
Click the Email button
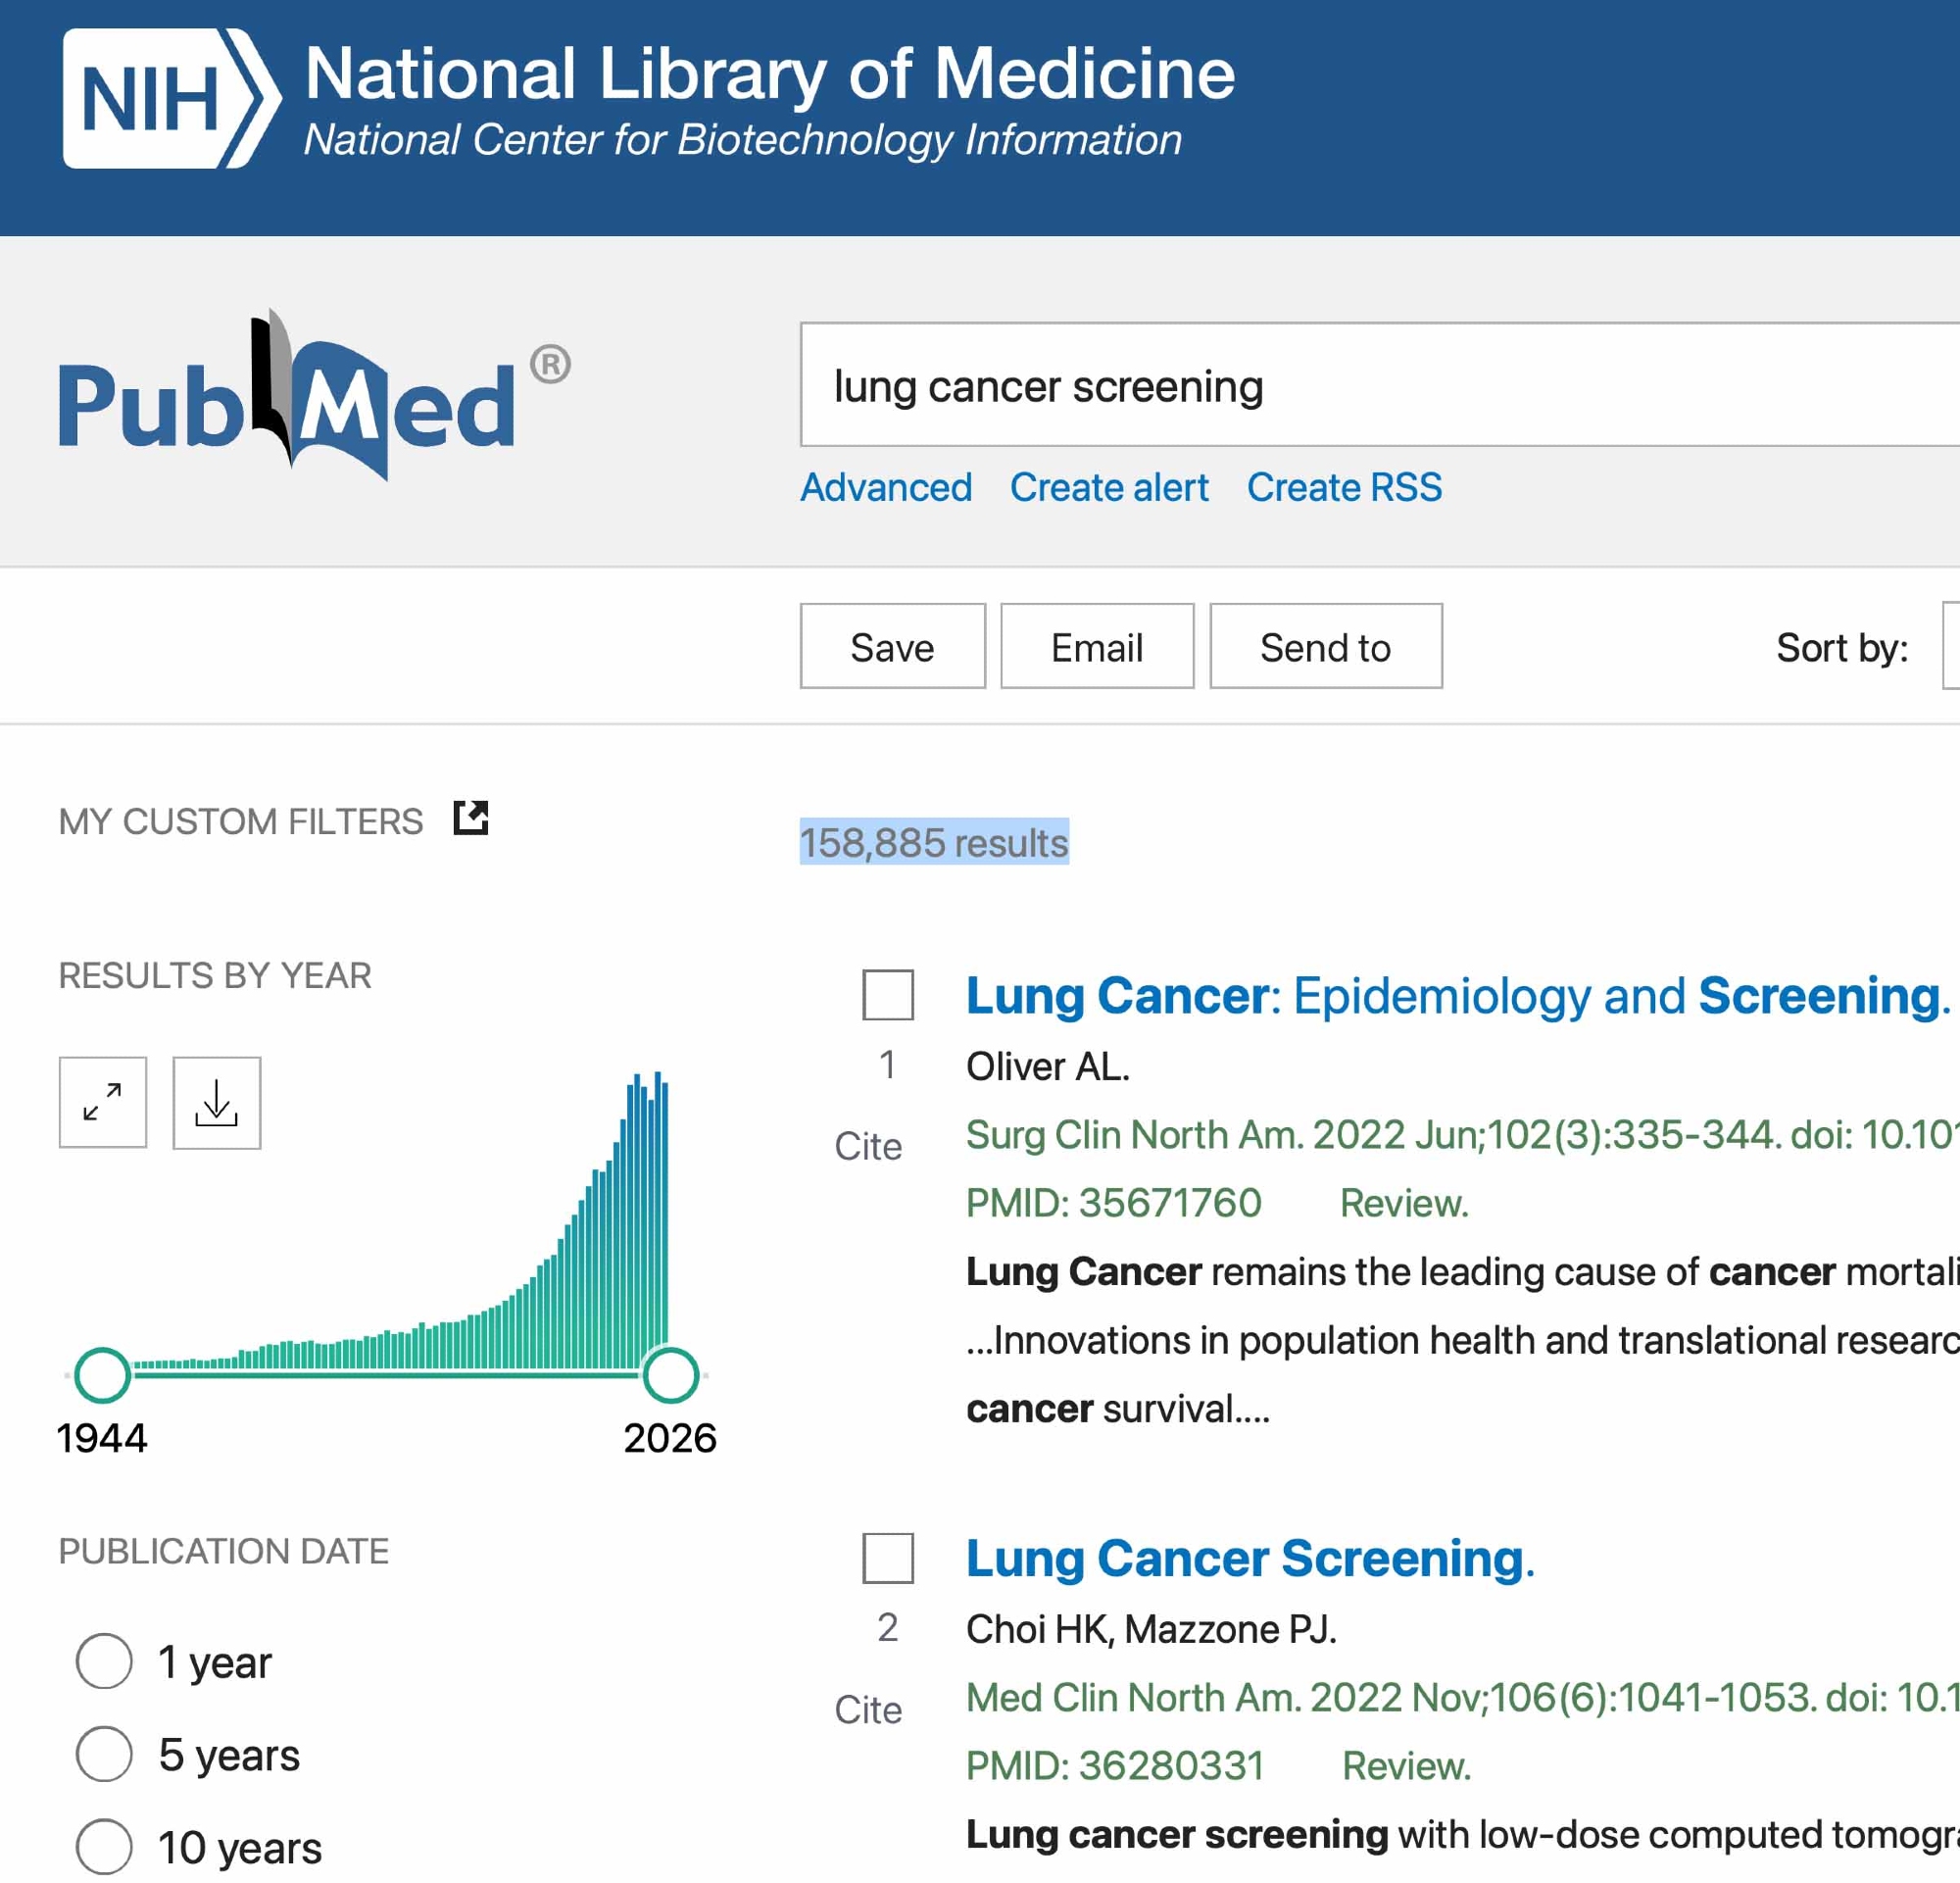pyautogui.click(x=1096, y=647)
